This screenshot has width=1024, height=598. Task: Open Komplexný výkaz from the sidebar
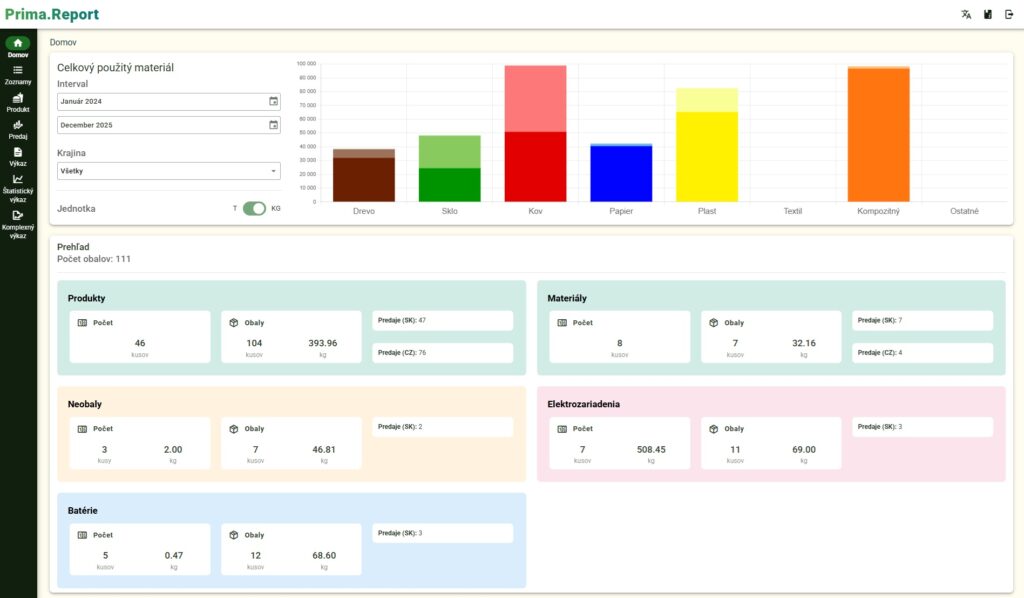[x=18, y=221]
